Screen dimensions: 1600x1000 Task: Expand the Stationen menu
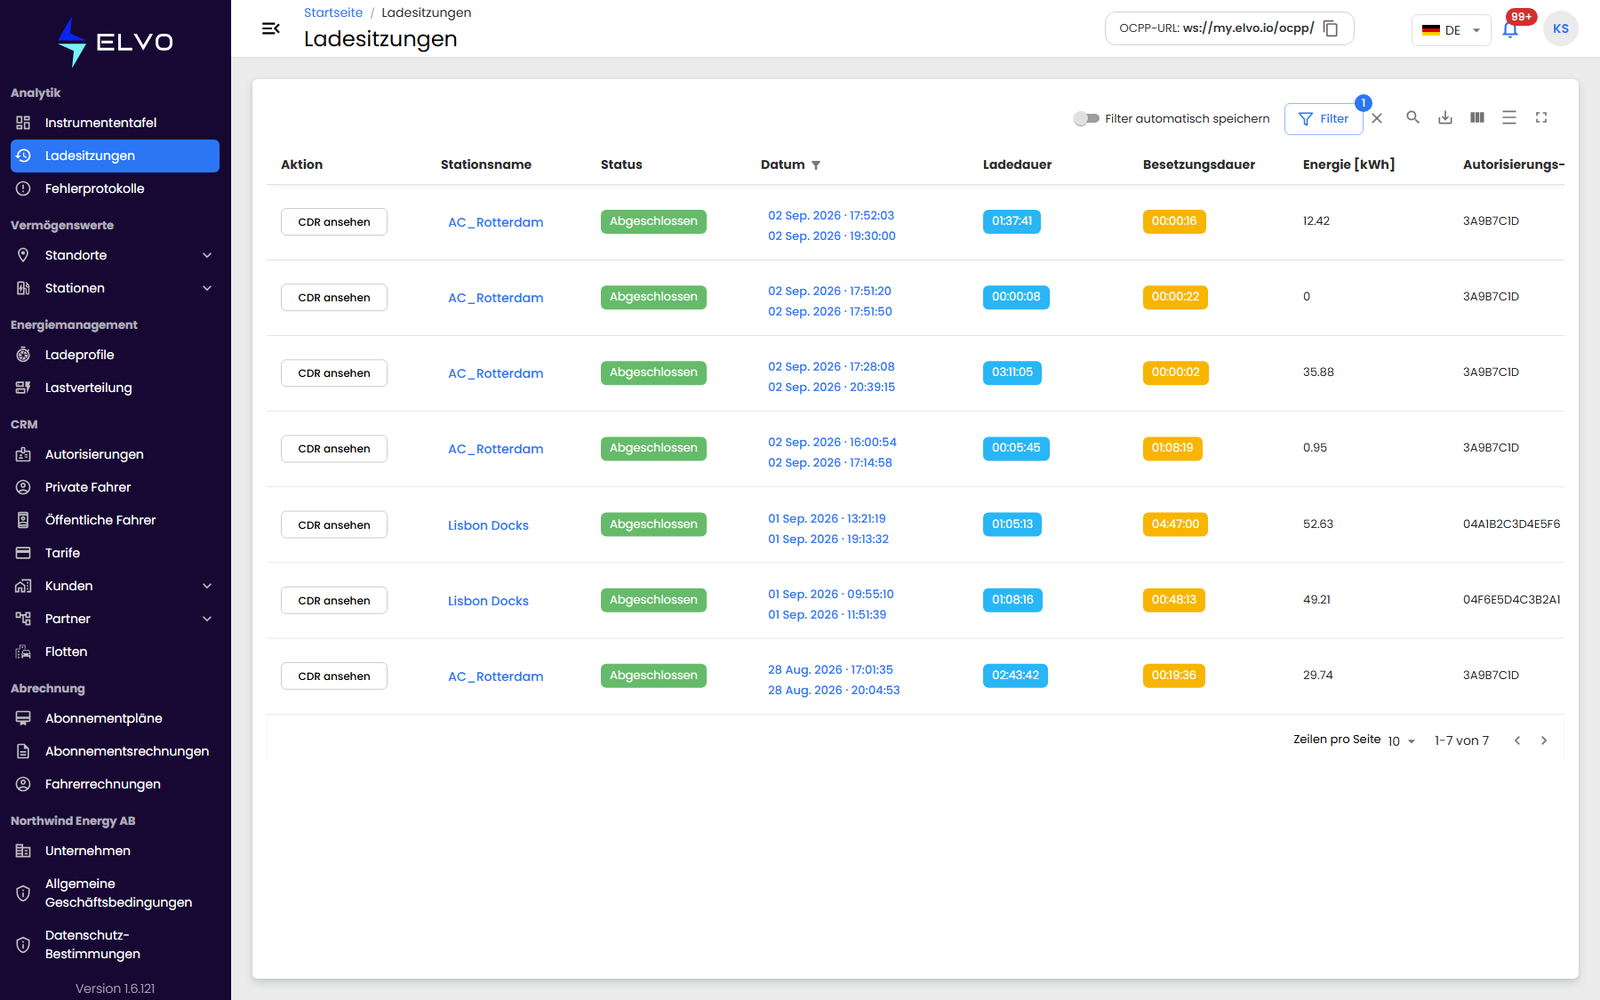click(115, 288)
